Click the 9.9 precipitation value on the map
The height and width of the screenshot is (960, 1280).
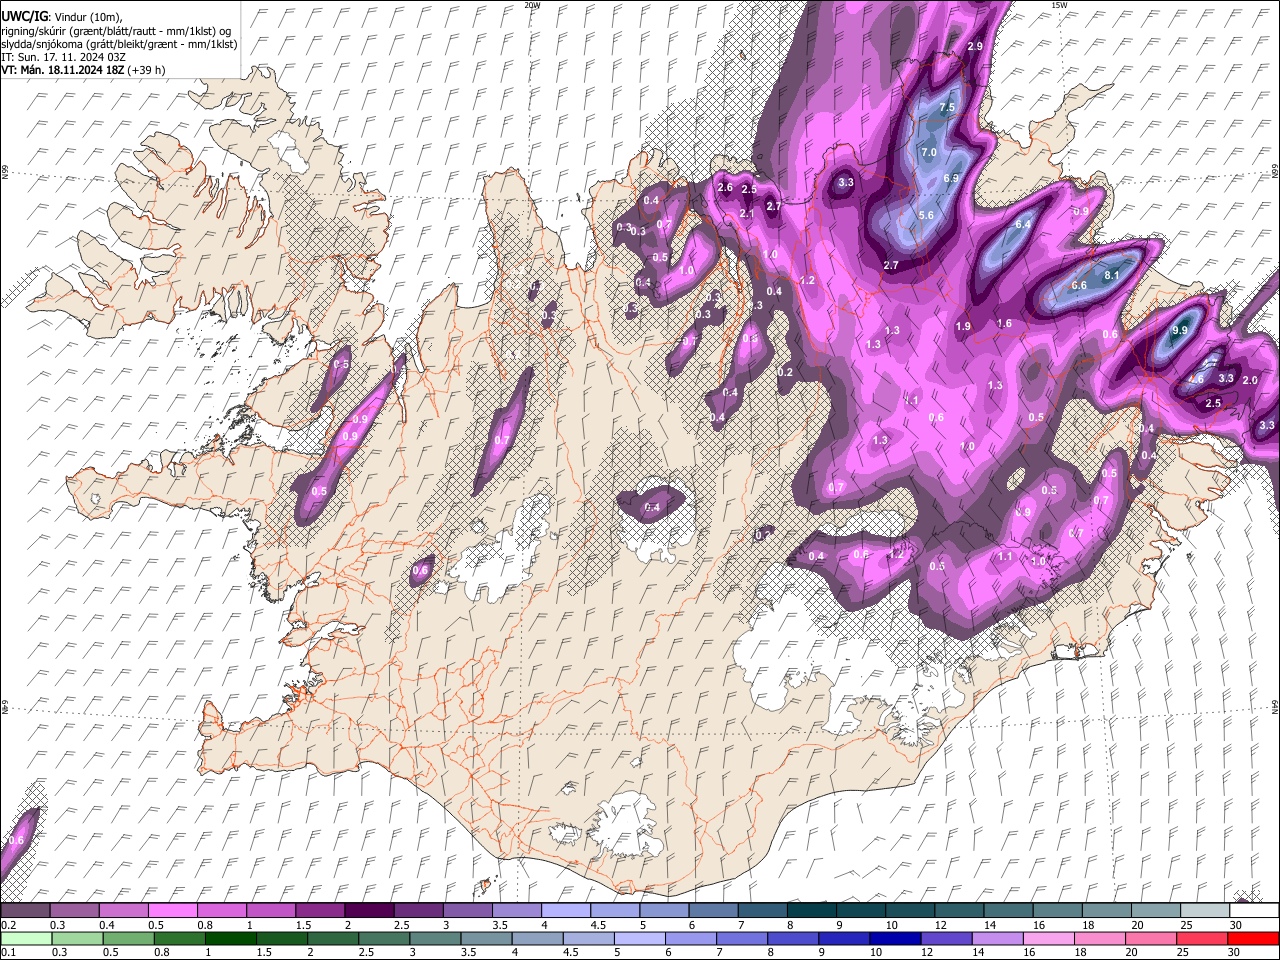point(1180,330)
